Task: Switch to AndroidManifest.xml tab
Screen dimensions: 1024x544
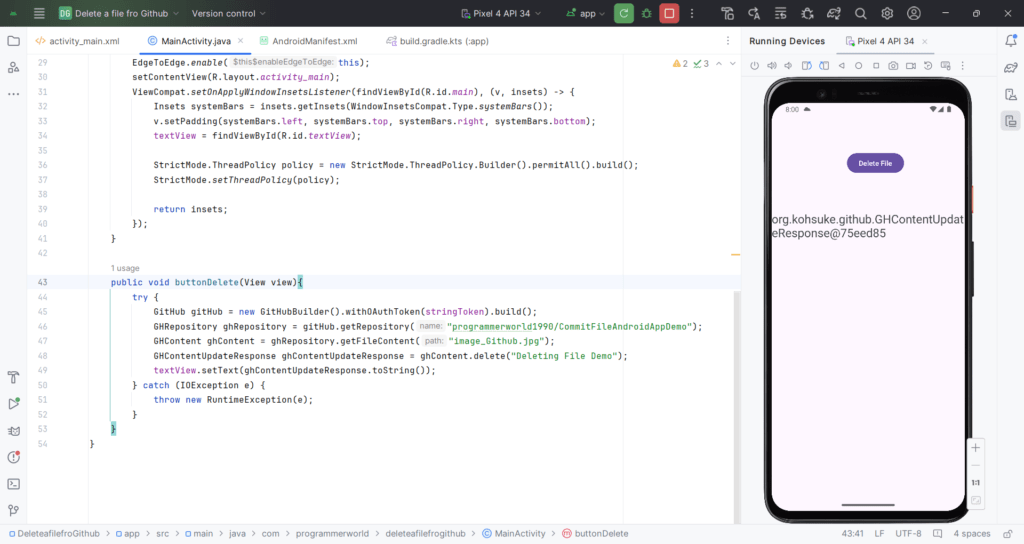Action: (308, 41)
